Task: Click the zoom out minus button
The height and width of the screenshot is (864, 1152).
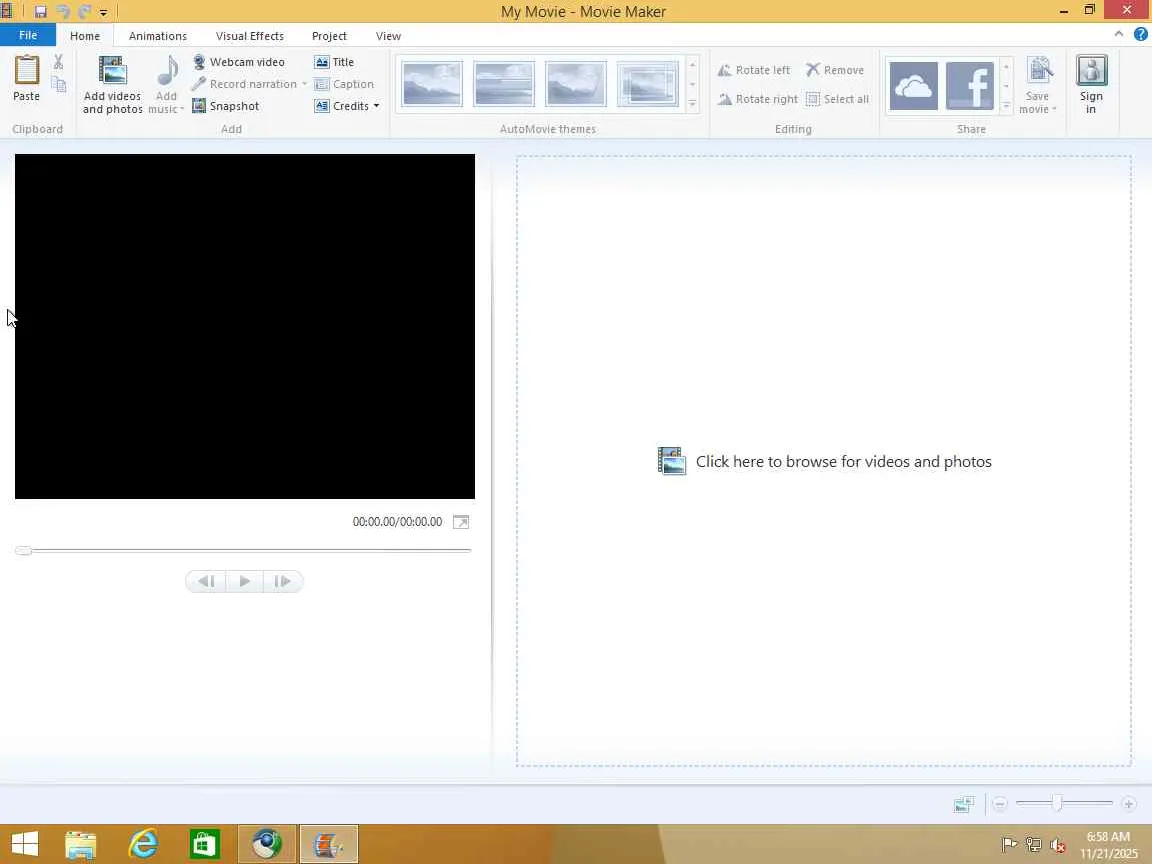Action: [999, 804]
